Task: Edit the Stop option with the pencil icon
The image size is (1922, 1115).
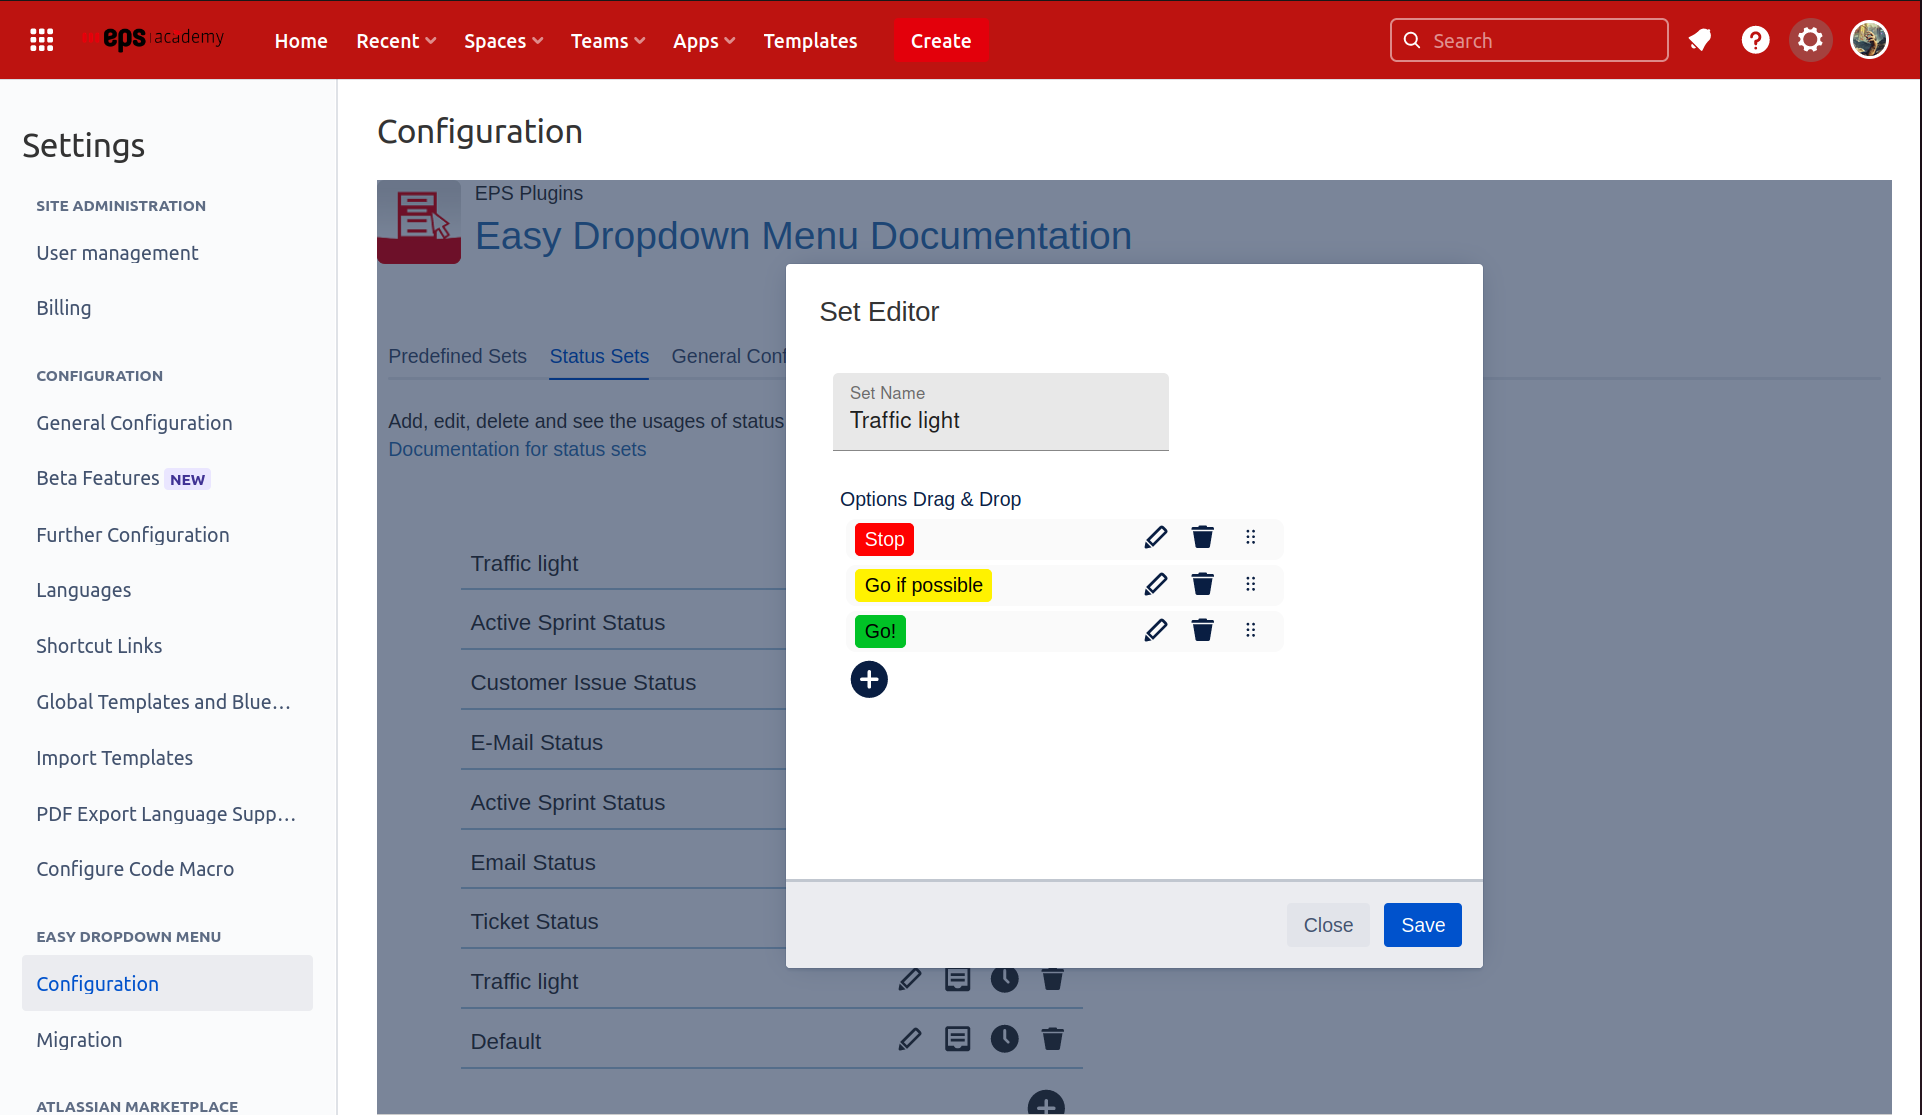Action: pyautogui.click(x=1155, y=537)
